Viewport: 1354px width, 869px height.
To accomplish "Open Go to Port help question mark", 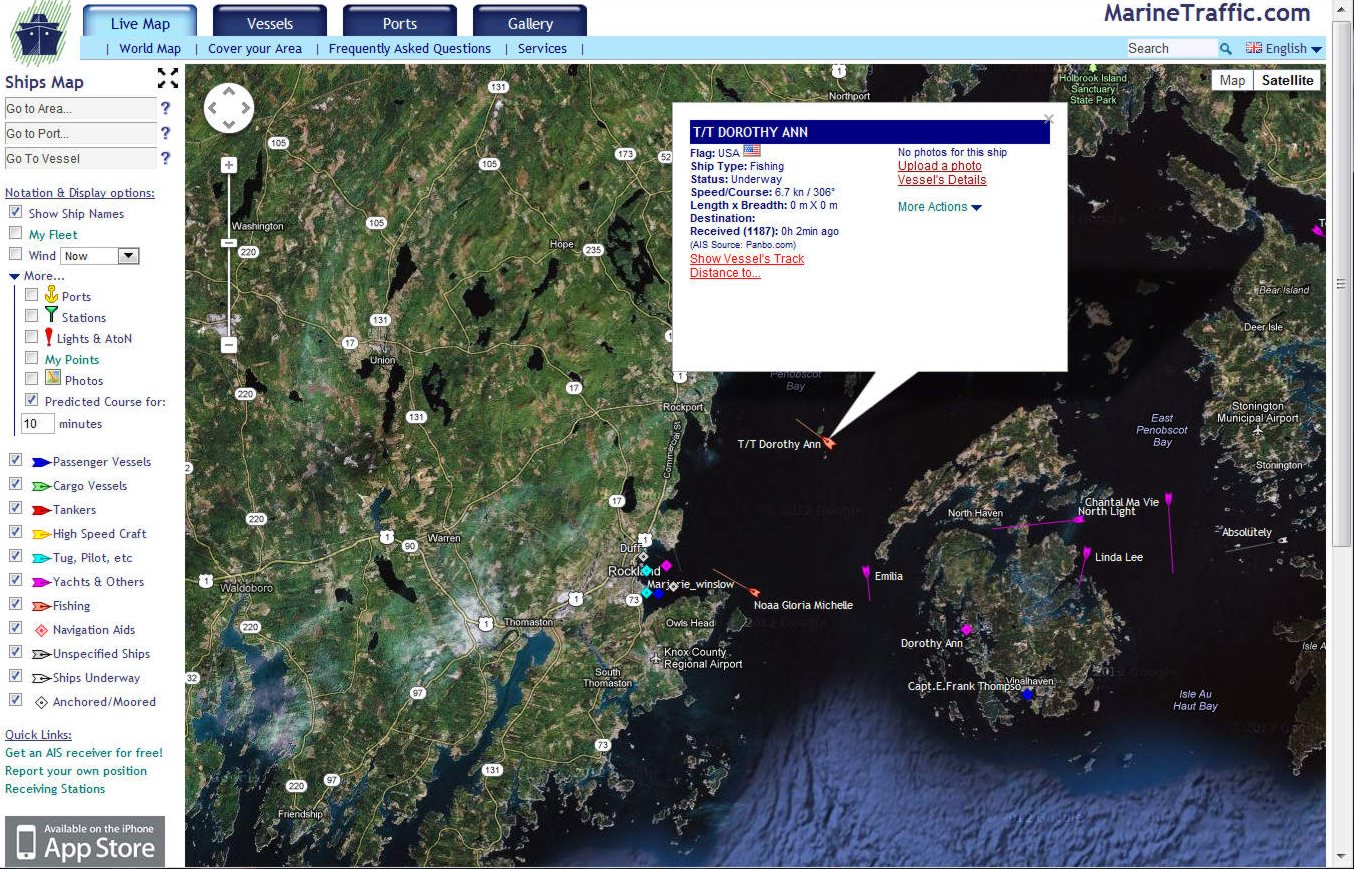I will coord(165,133).
